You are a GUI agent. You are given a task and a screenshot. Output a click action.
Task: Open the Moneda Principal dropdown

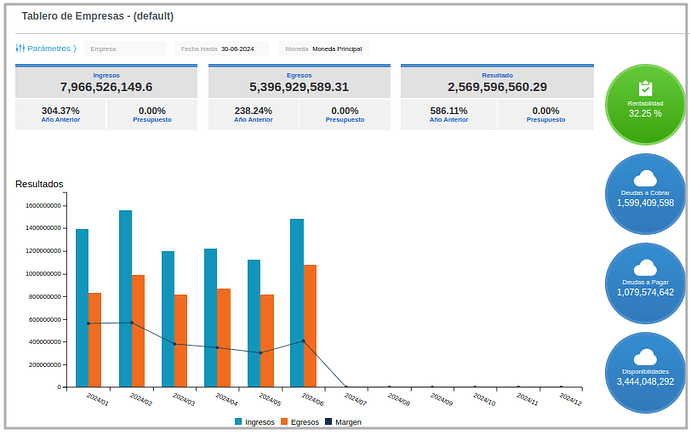(x=337, y=48)
